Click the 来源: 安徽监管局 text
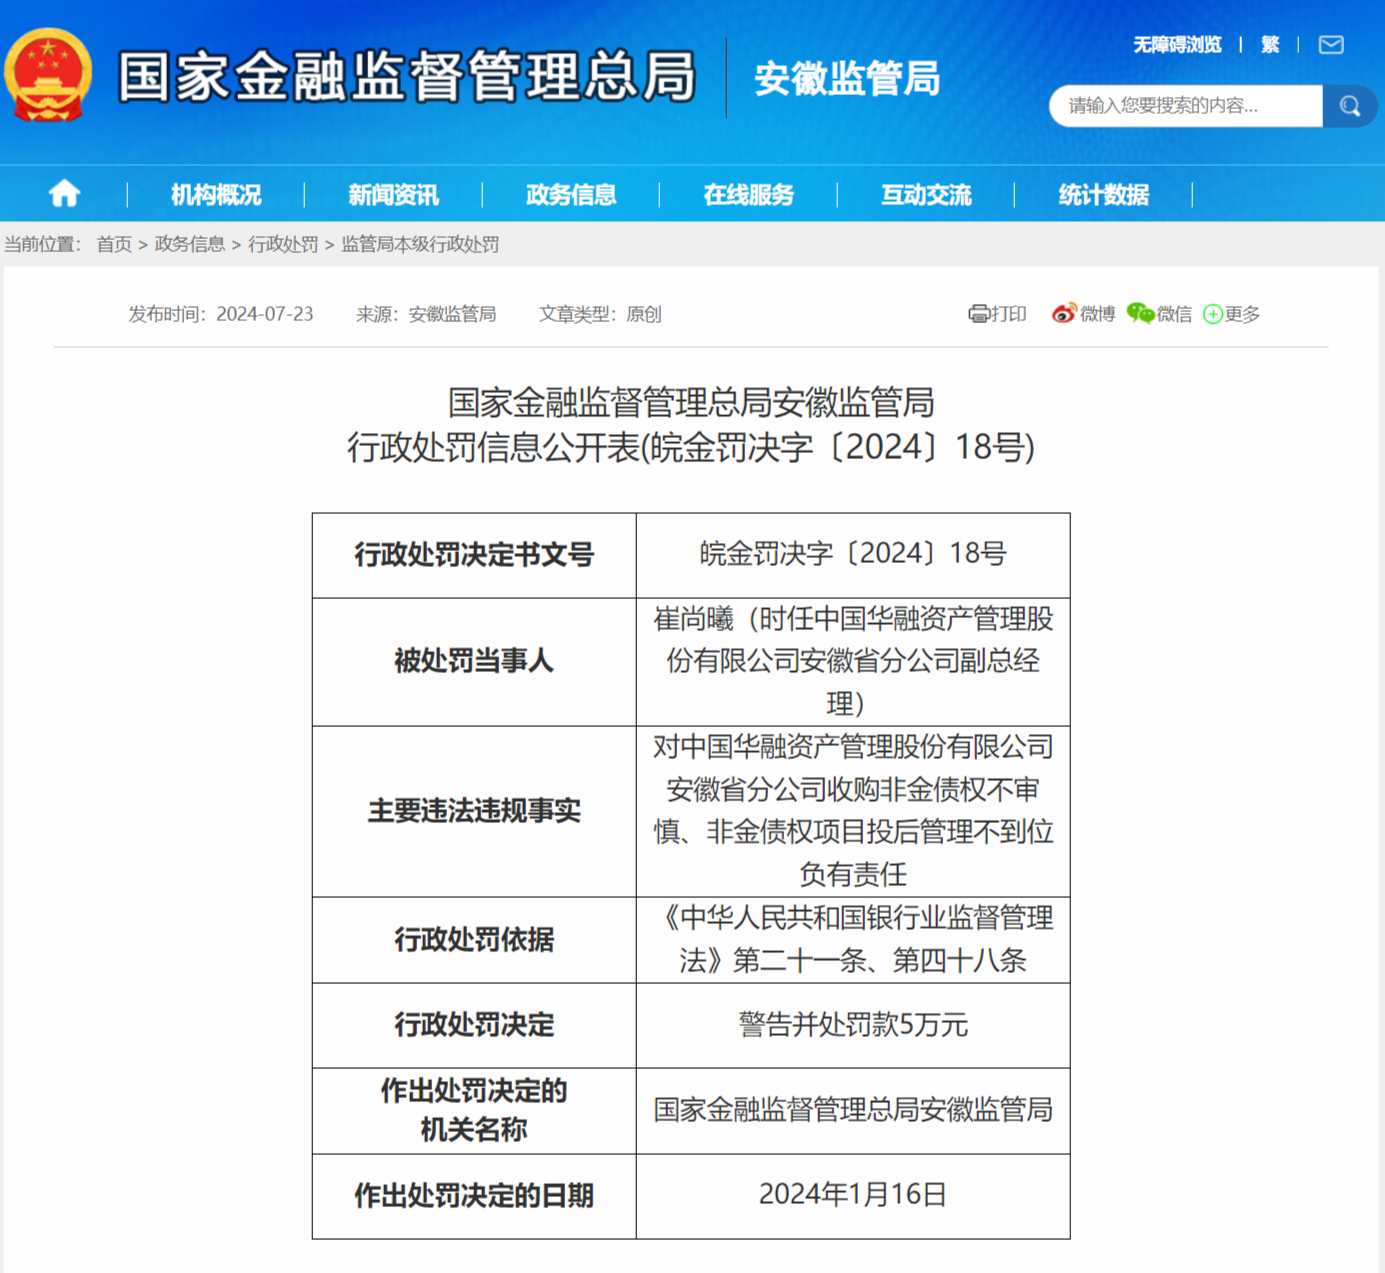Image resolution: width=1385 pixels, height=1273 pixels. (x=426, y=314)
